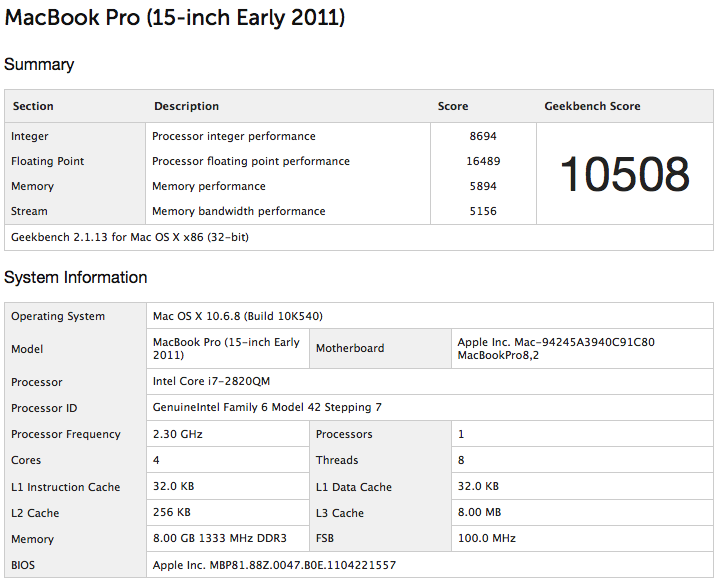Click the 'Processor Frequency' label
This screenshot has height=585, width=721.
pyautogui.click(x=66, y=434)
